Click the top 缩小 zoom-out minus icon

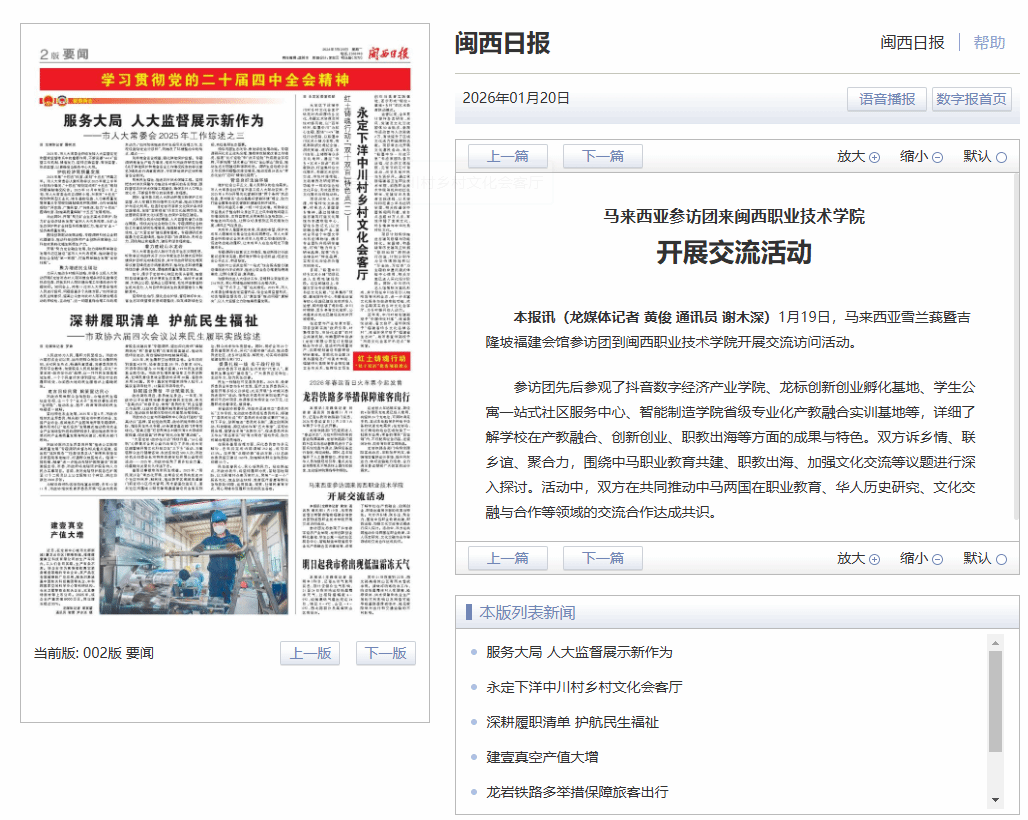pos(937,157)
